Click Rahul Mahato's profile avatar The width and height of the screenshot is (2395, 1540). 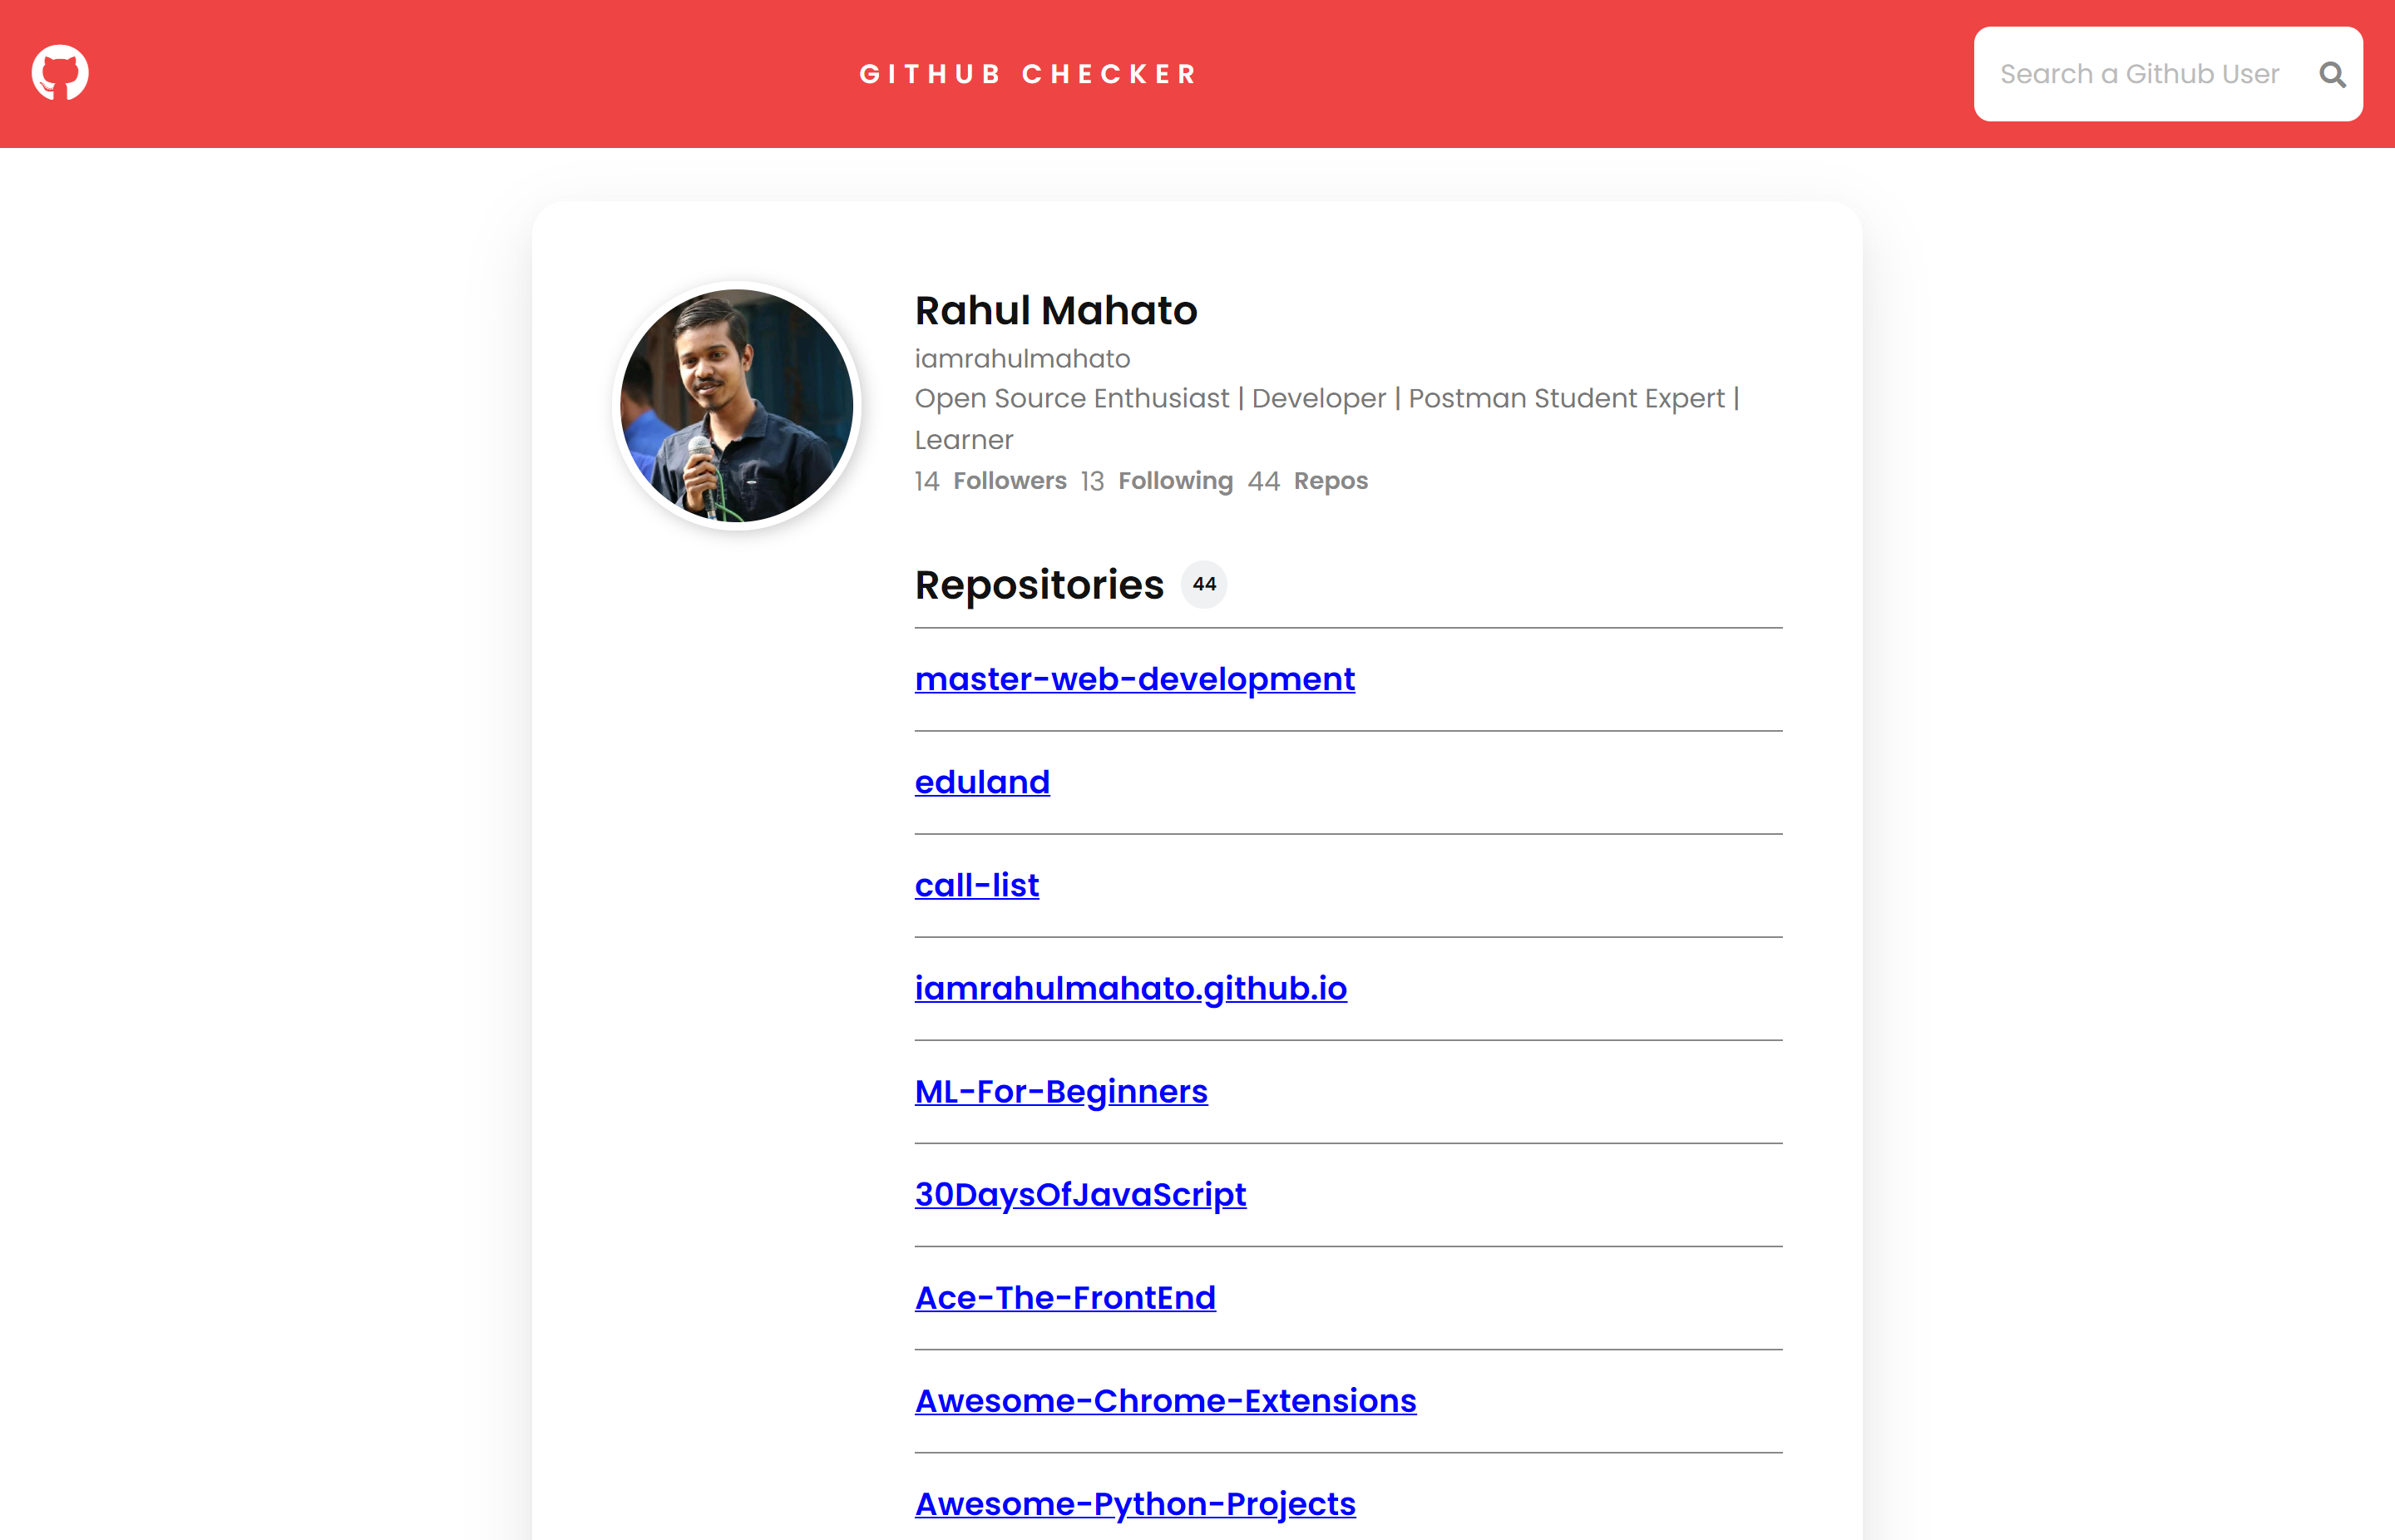pyautogui.click(x=737, y=405)
